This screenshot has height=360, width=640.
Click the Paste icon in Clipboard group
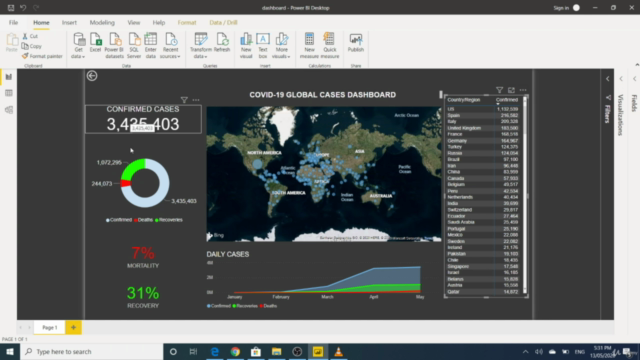[x=11, y=42]
